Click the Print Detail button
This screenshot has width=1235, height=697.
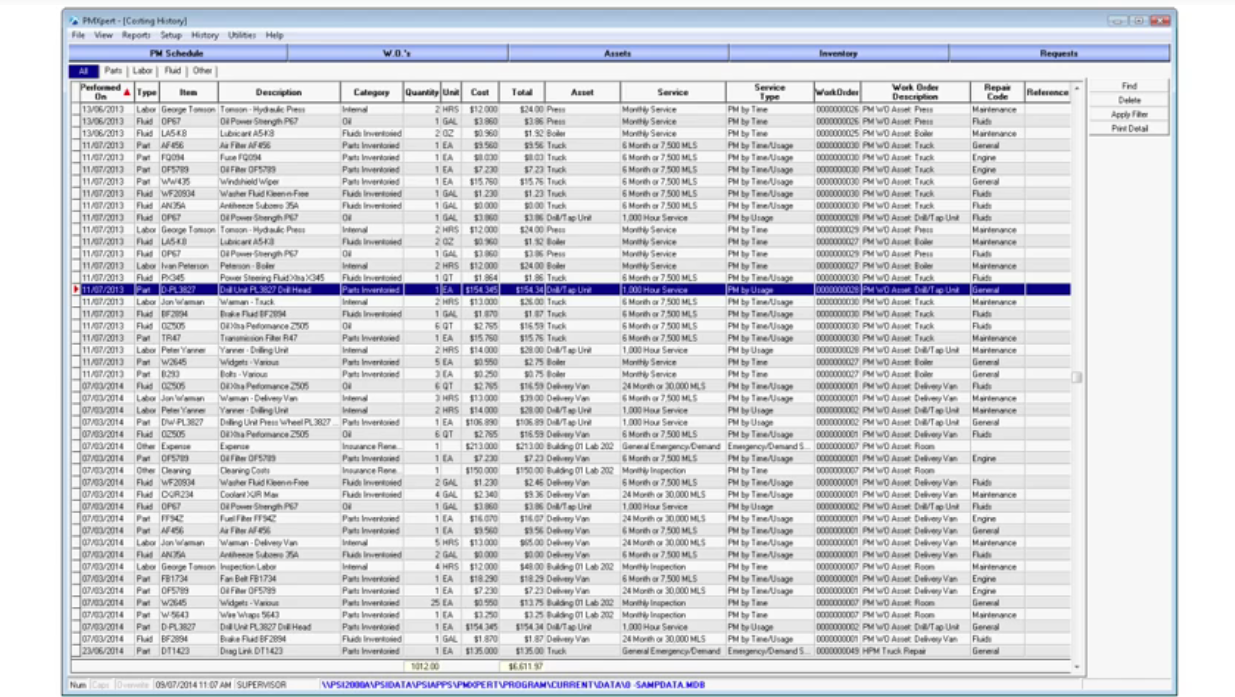click(x=1129, y=128)
